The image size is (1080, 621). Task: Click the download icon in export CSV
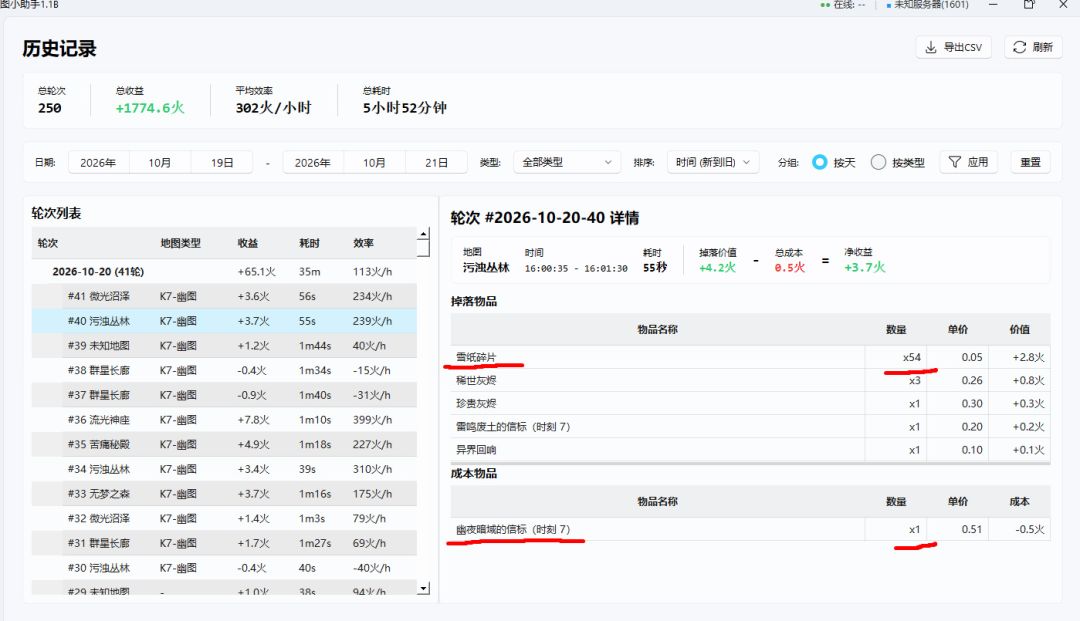pos(931,47)
